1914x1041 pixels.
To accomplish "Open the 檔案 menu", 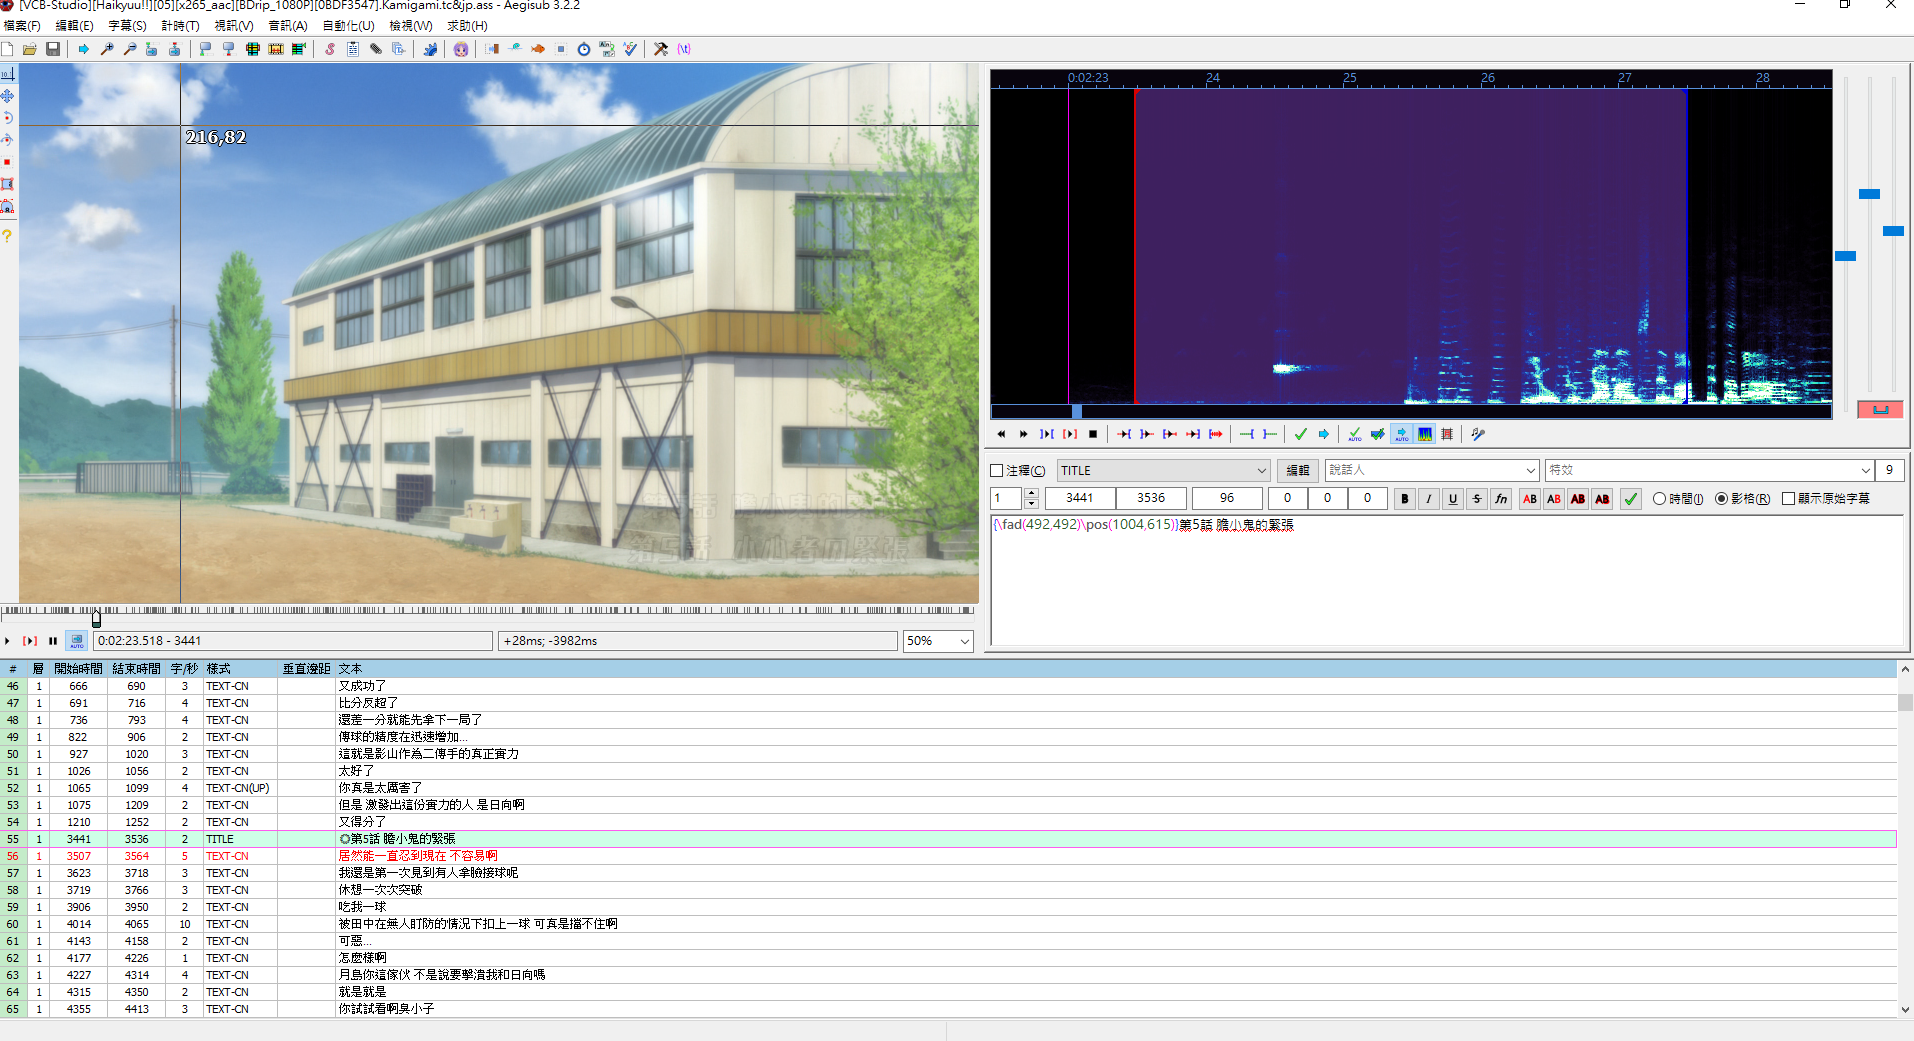I will click(23, 26).
